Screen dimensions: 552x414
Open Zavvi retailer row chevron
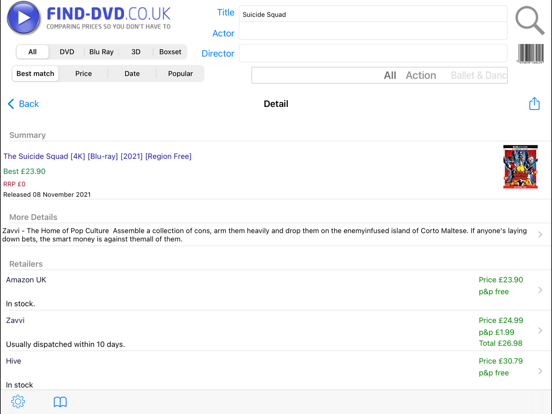click(540, 331)
